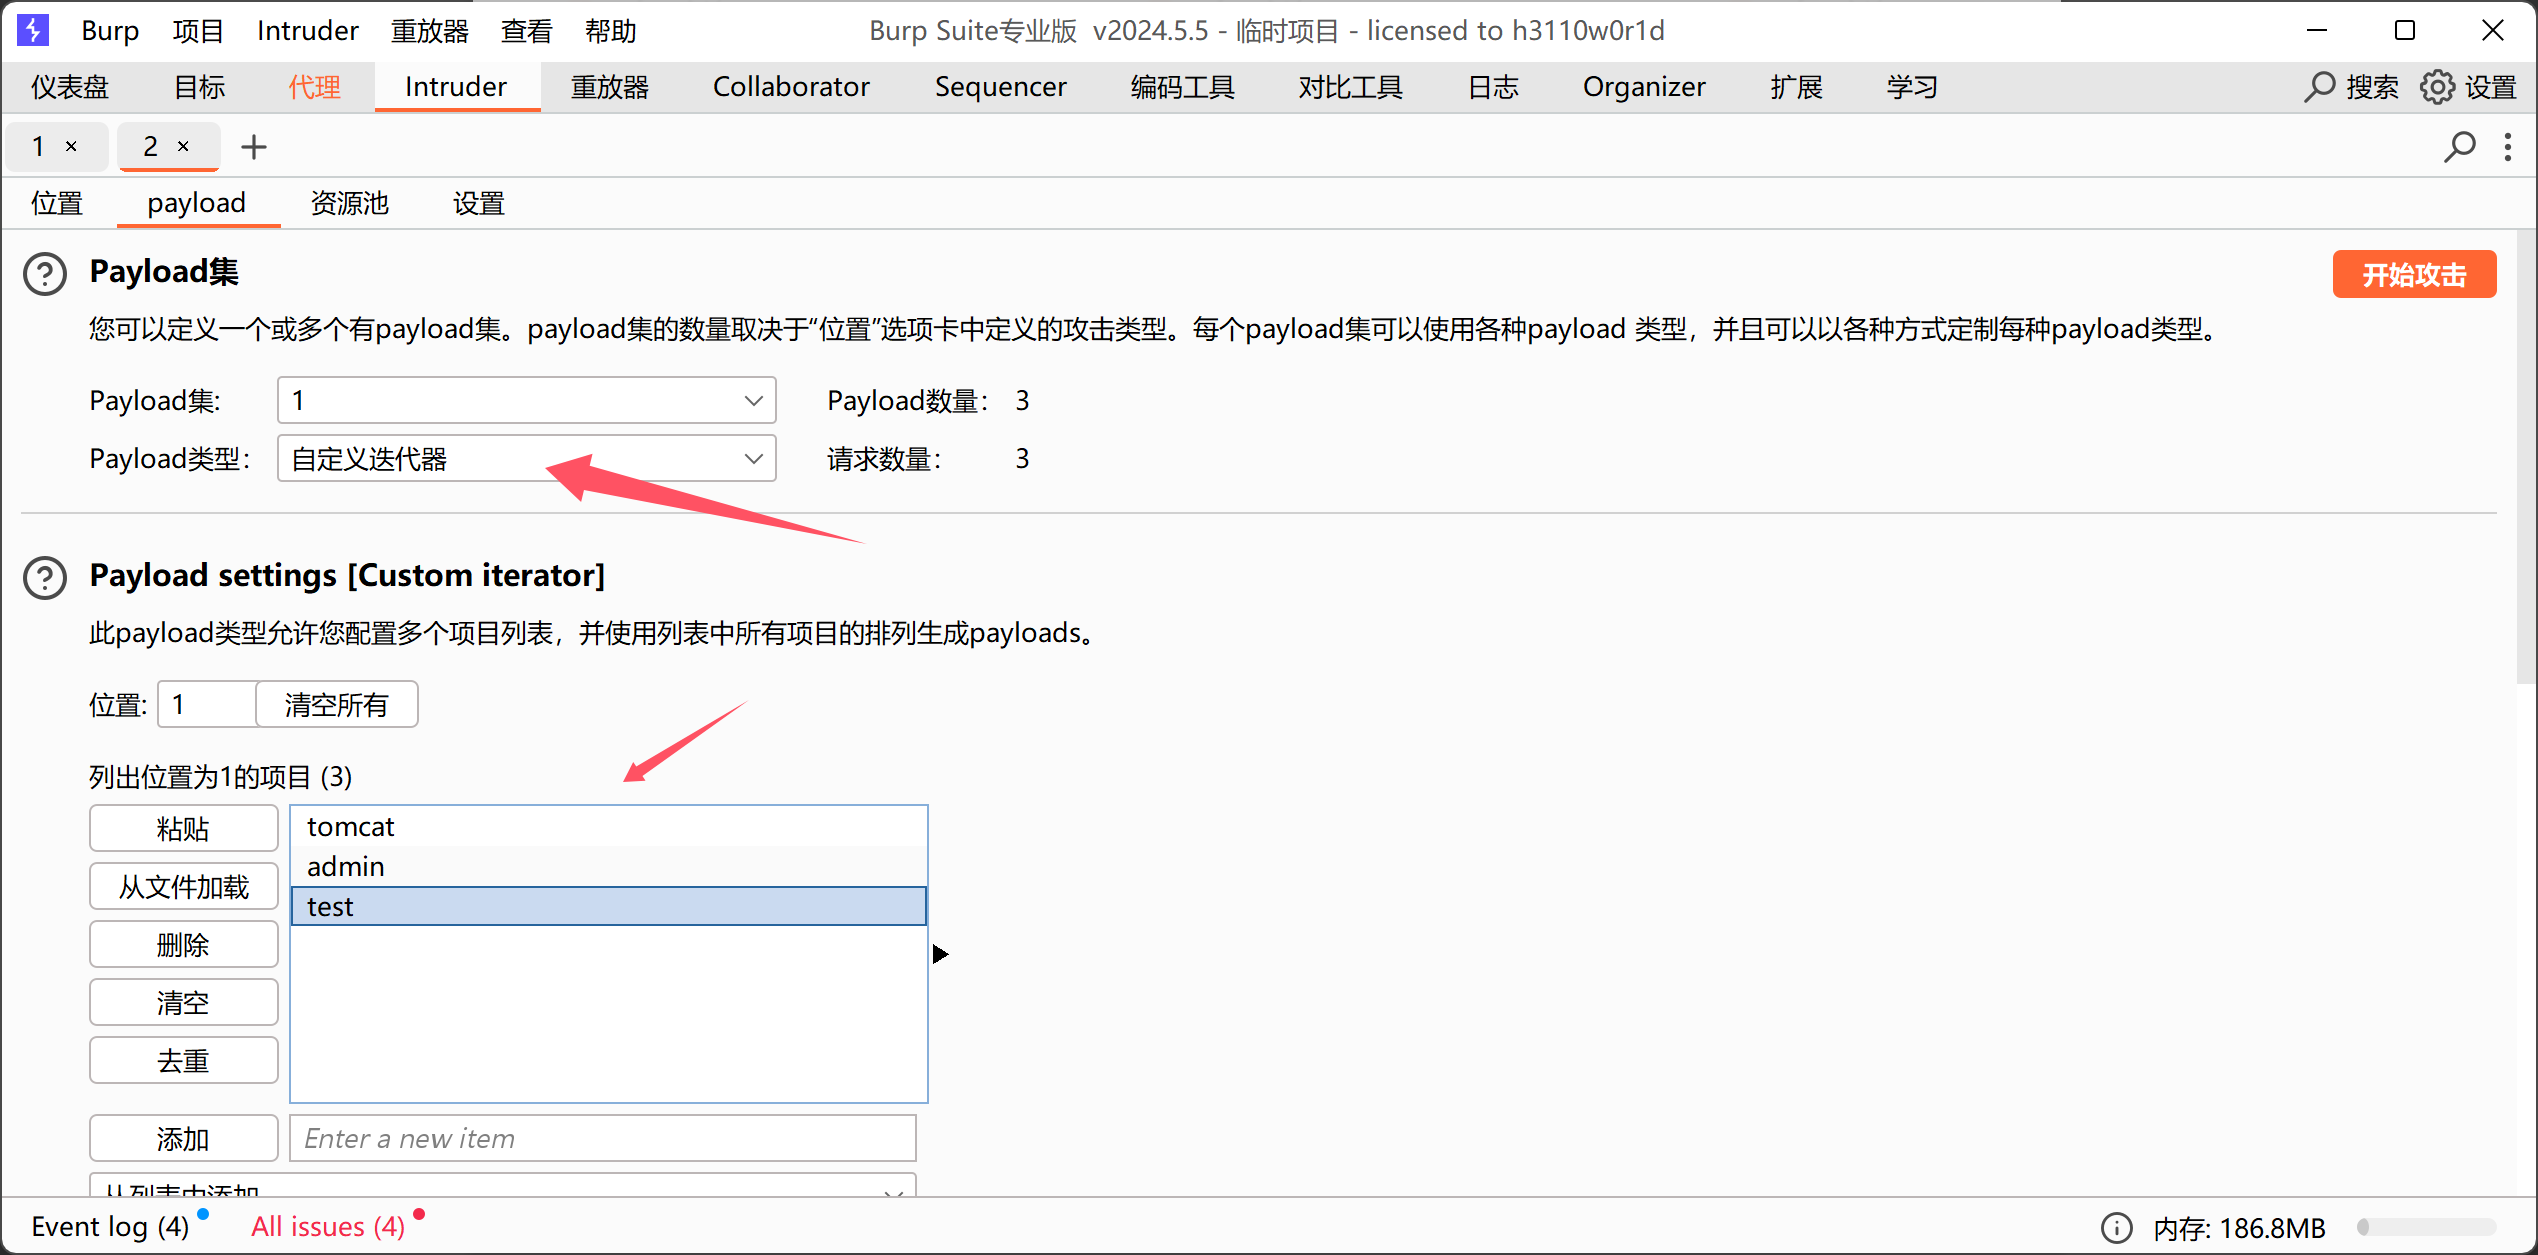Switch to the 重放器 main tab

click(x=610, y=87)
